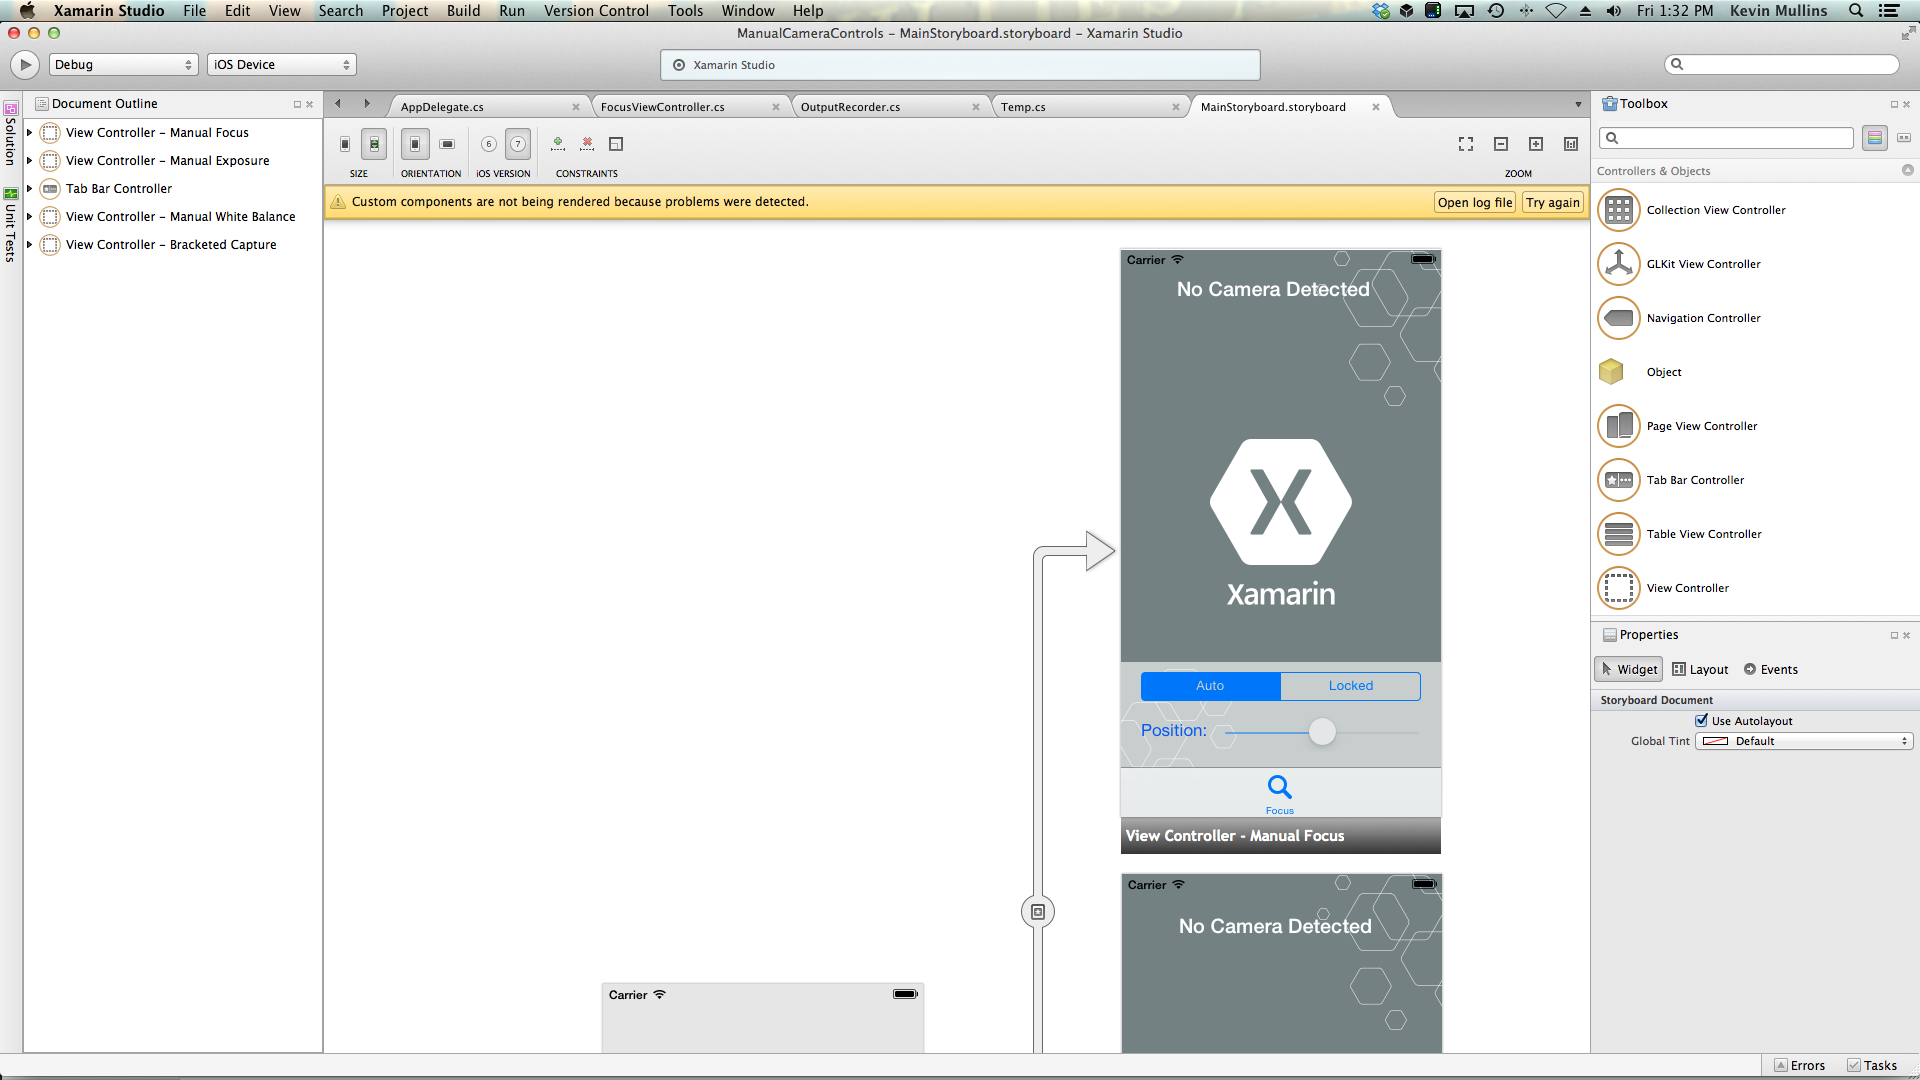Switch to the FocusViewController.cs tab
The height and width of the screenshot is (1080, 1920).
tap(664, 106)
